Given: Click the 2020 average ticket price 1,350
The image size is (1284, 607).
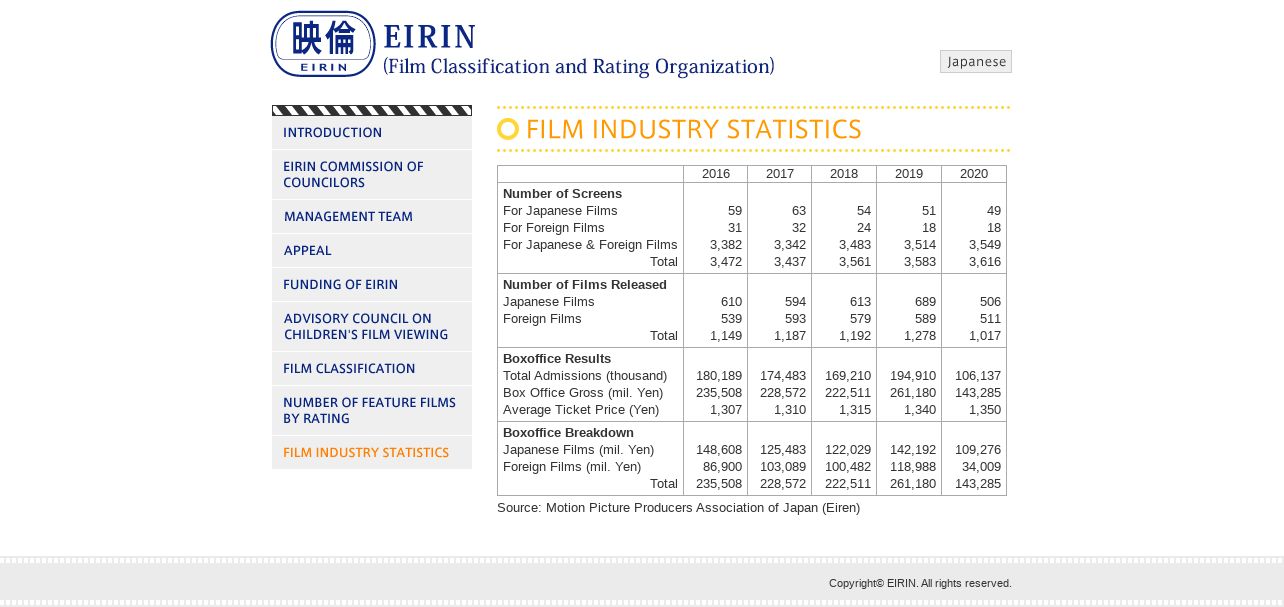Looking at the screenshot, I should [x=985, y=410].
